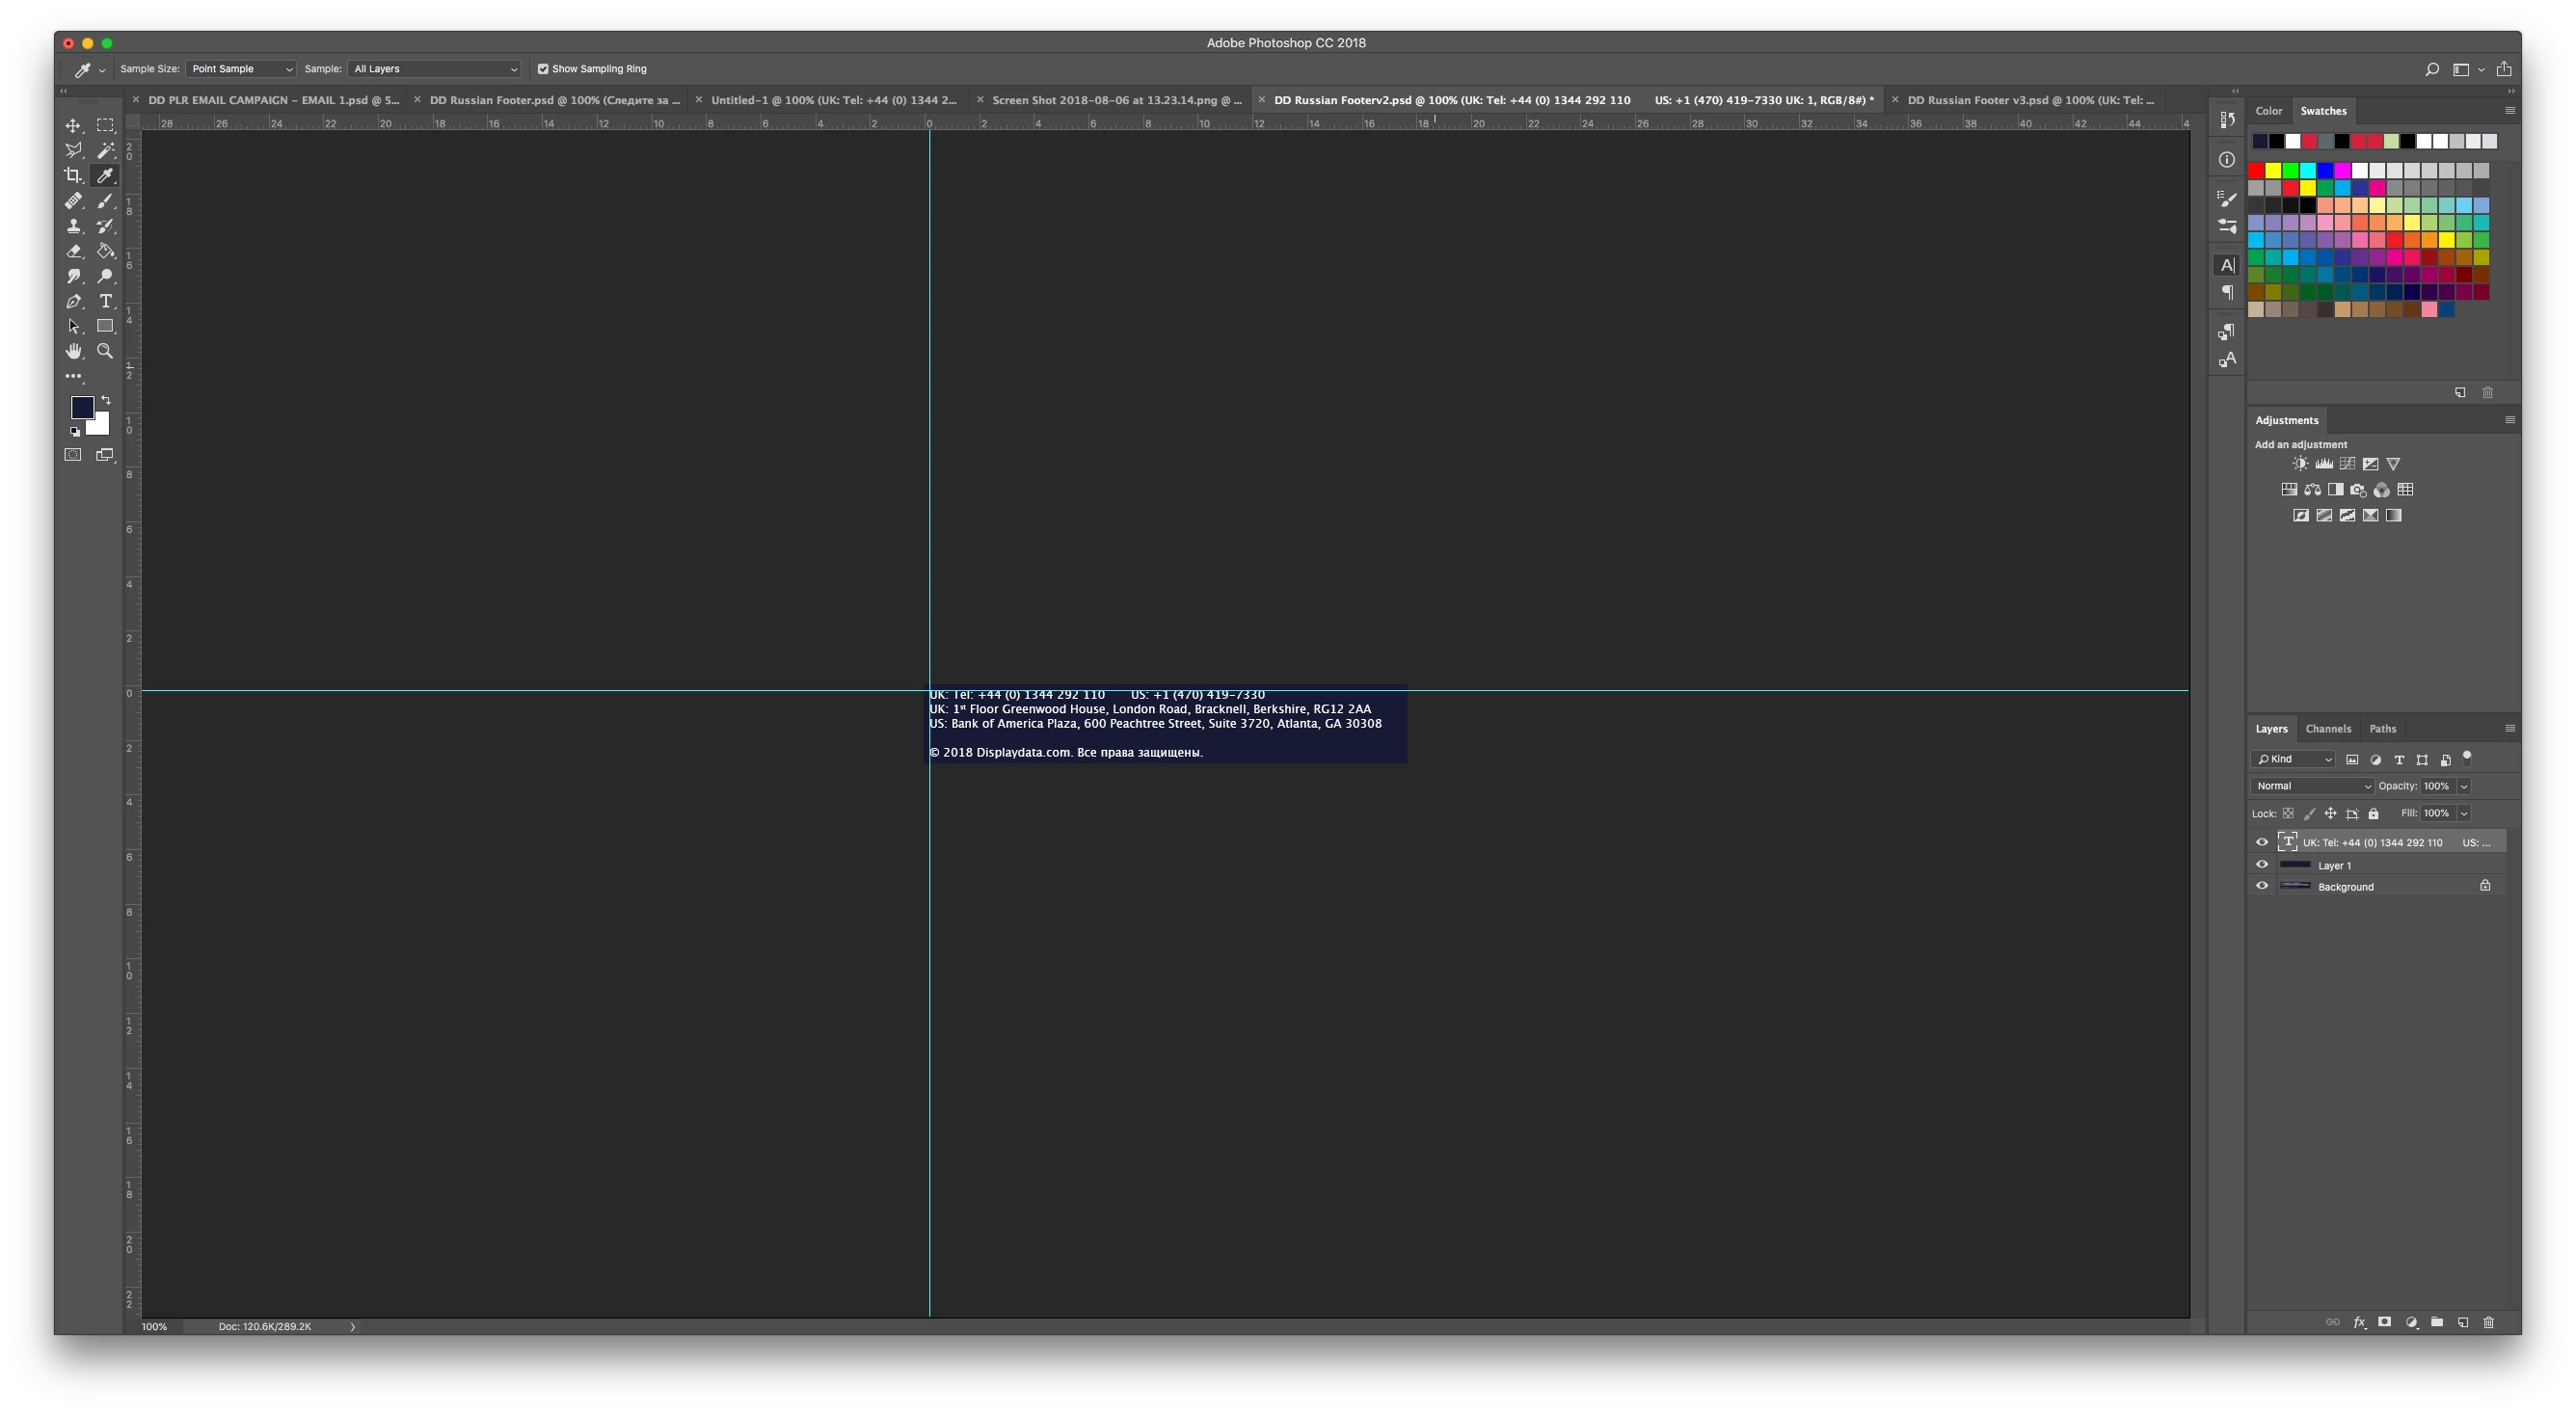This screenshot has height=1412, width=2576.
Task: Switch to DD Russian Footer v3.psd tab
Action: [x=2029, y=100]
